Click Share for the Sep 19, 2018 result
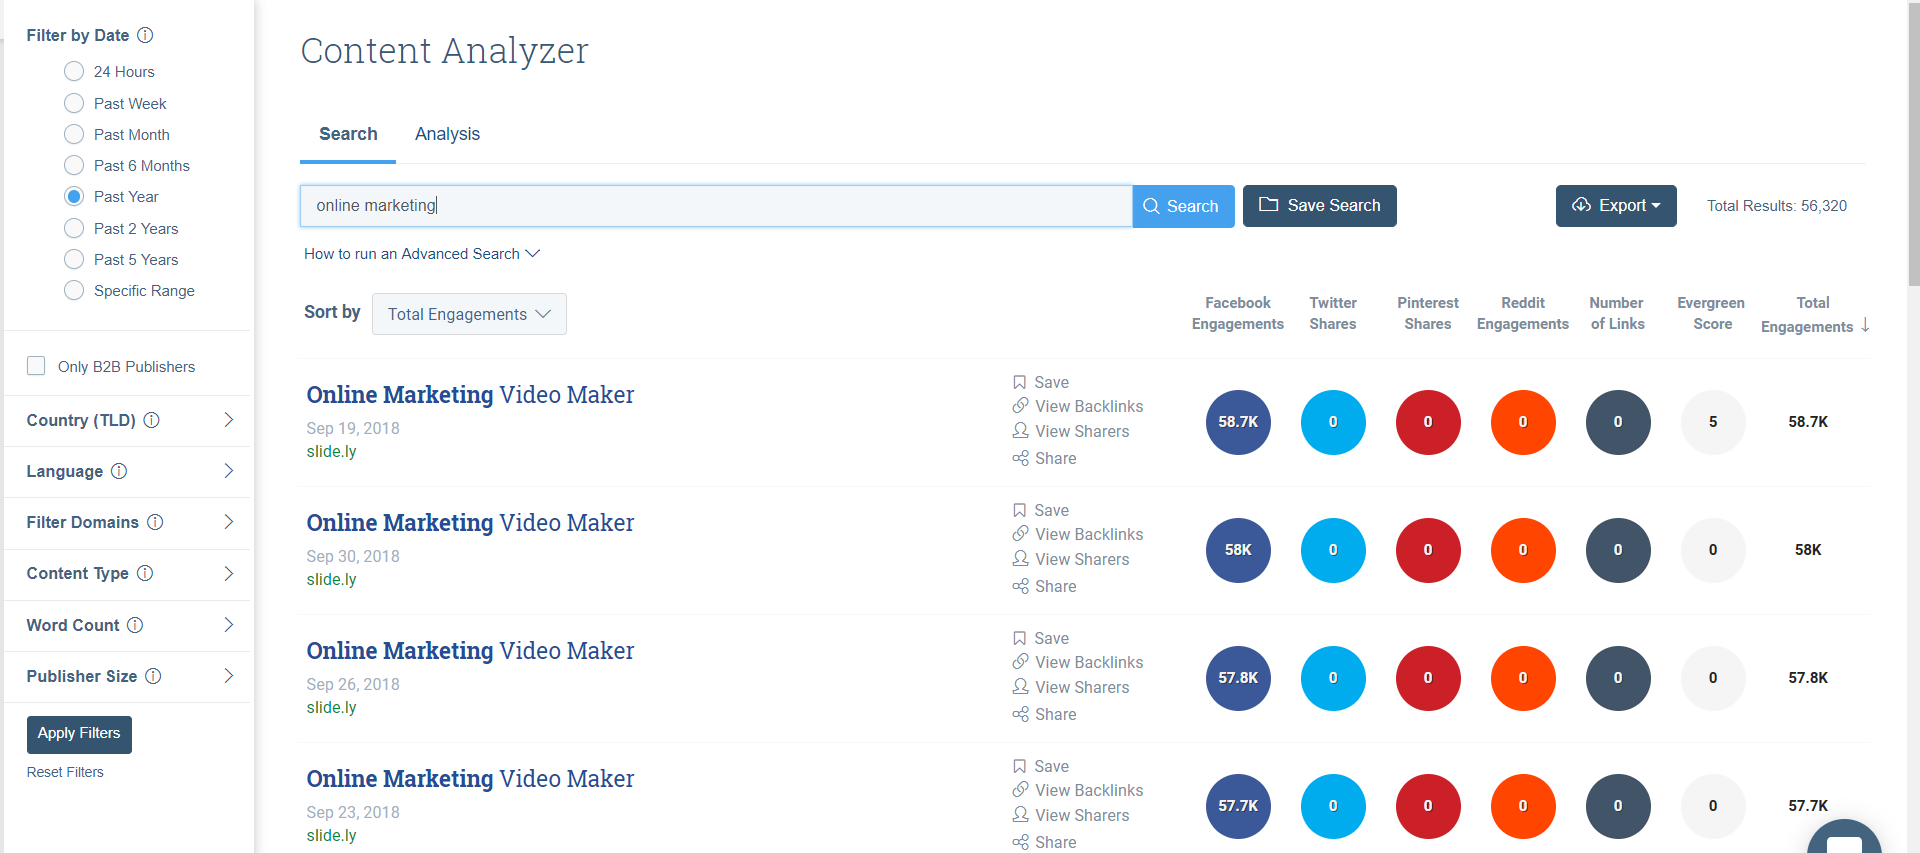Viewport: 1920px width, 853px height. 1045,458
